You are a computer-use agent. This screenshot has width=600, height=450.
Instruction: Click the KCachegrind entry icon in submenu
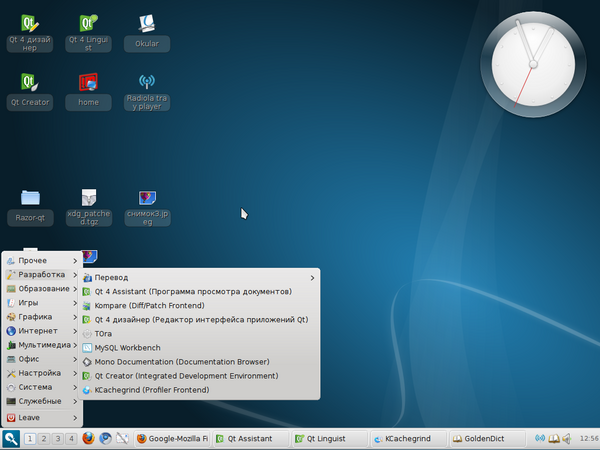click(x=87, y=390)
